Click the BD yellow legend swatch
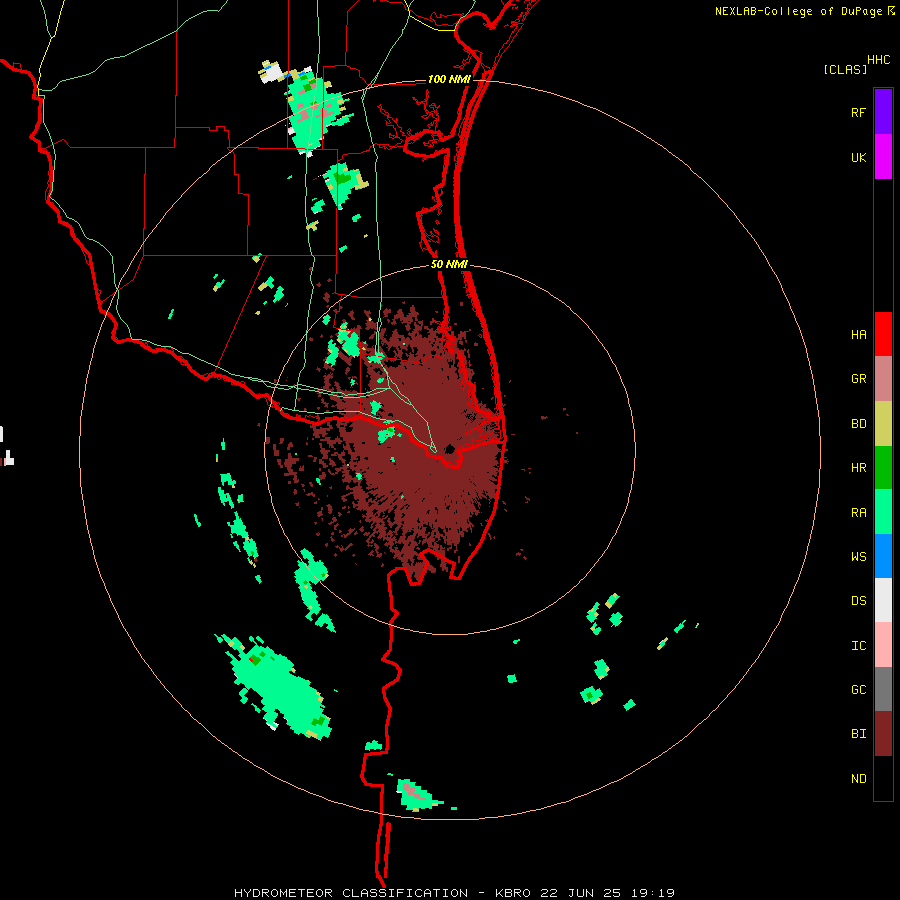 [x=883, y=424]
